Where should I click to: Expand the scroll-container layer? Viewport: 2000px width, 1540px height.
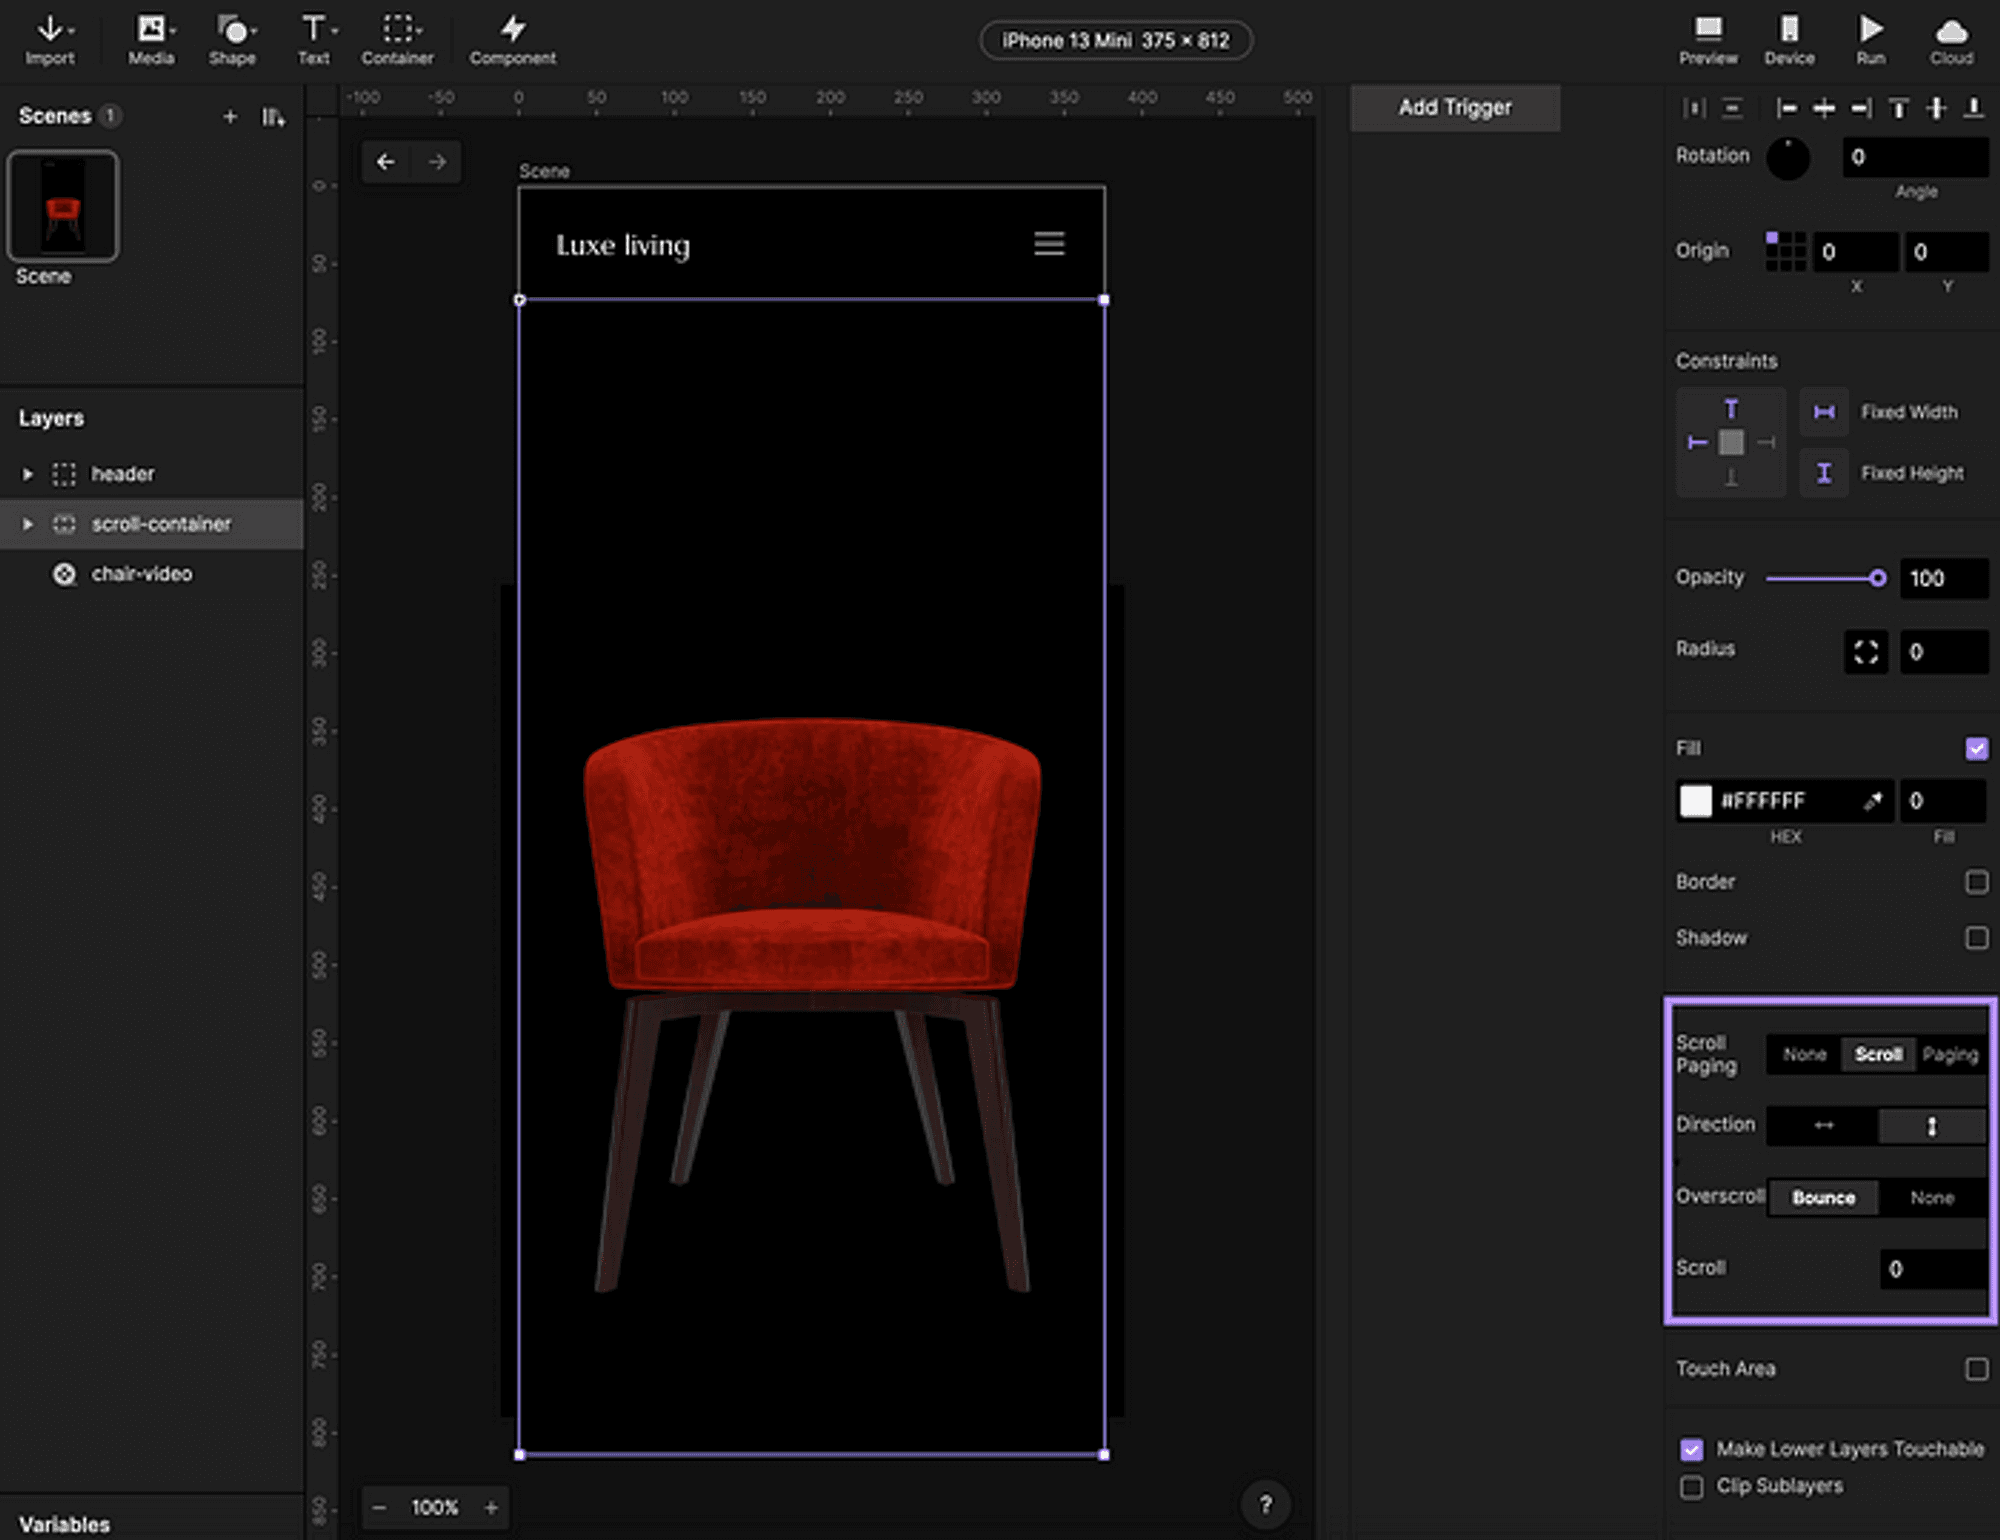[x=27, y=524]
